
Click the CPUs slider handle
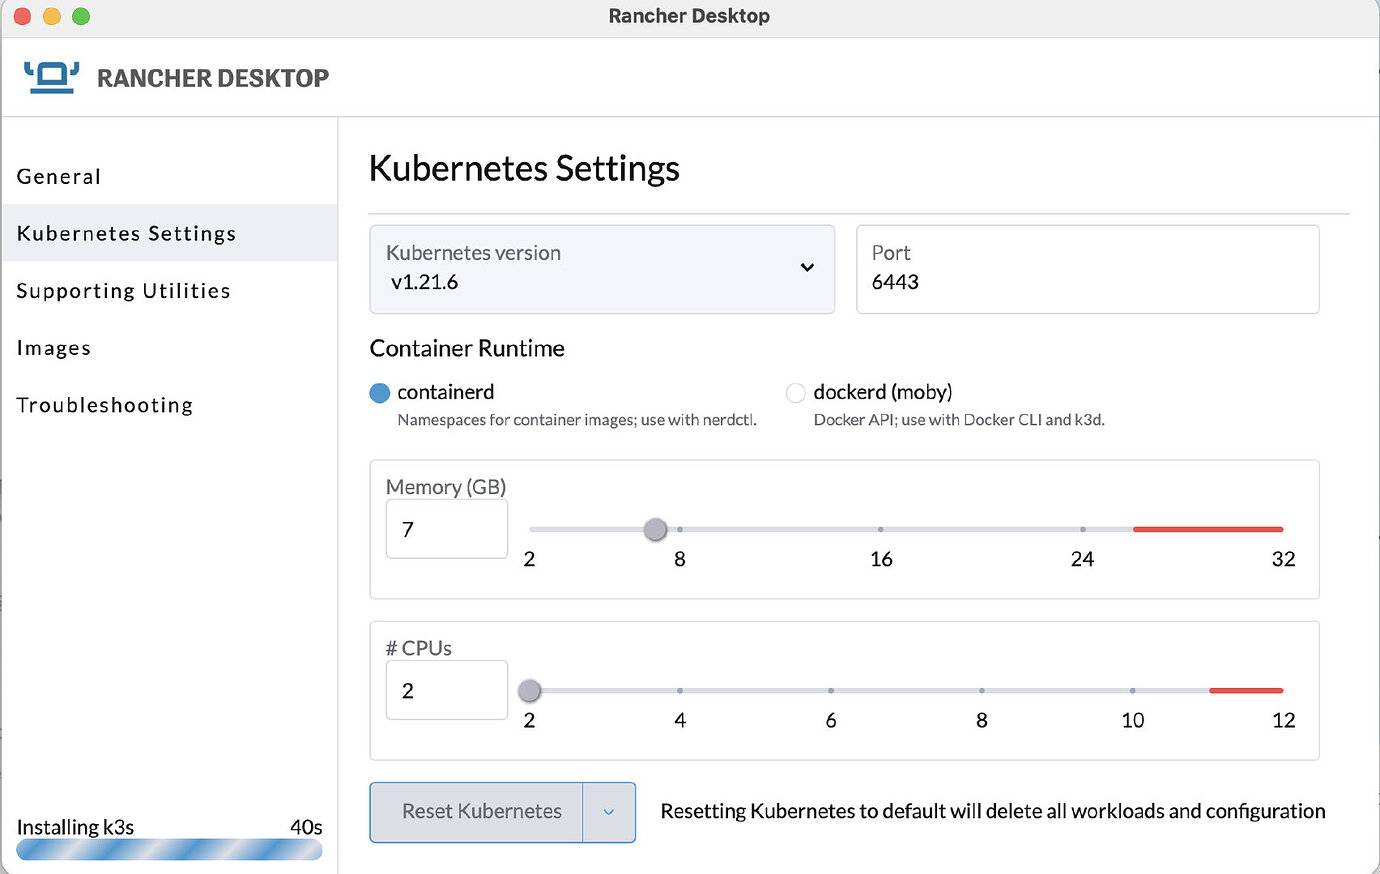click(x=530, y=690)
